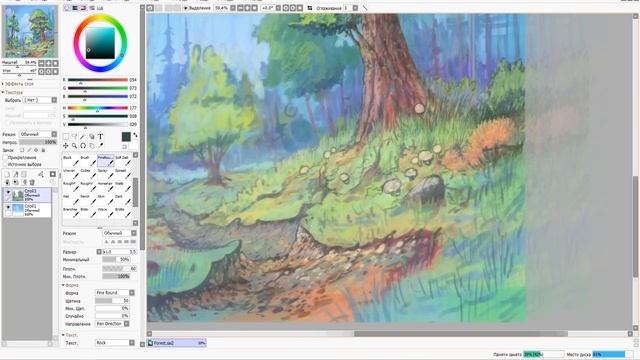Choose the Pencil brush preset

click(x=89, y=200)
